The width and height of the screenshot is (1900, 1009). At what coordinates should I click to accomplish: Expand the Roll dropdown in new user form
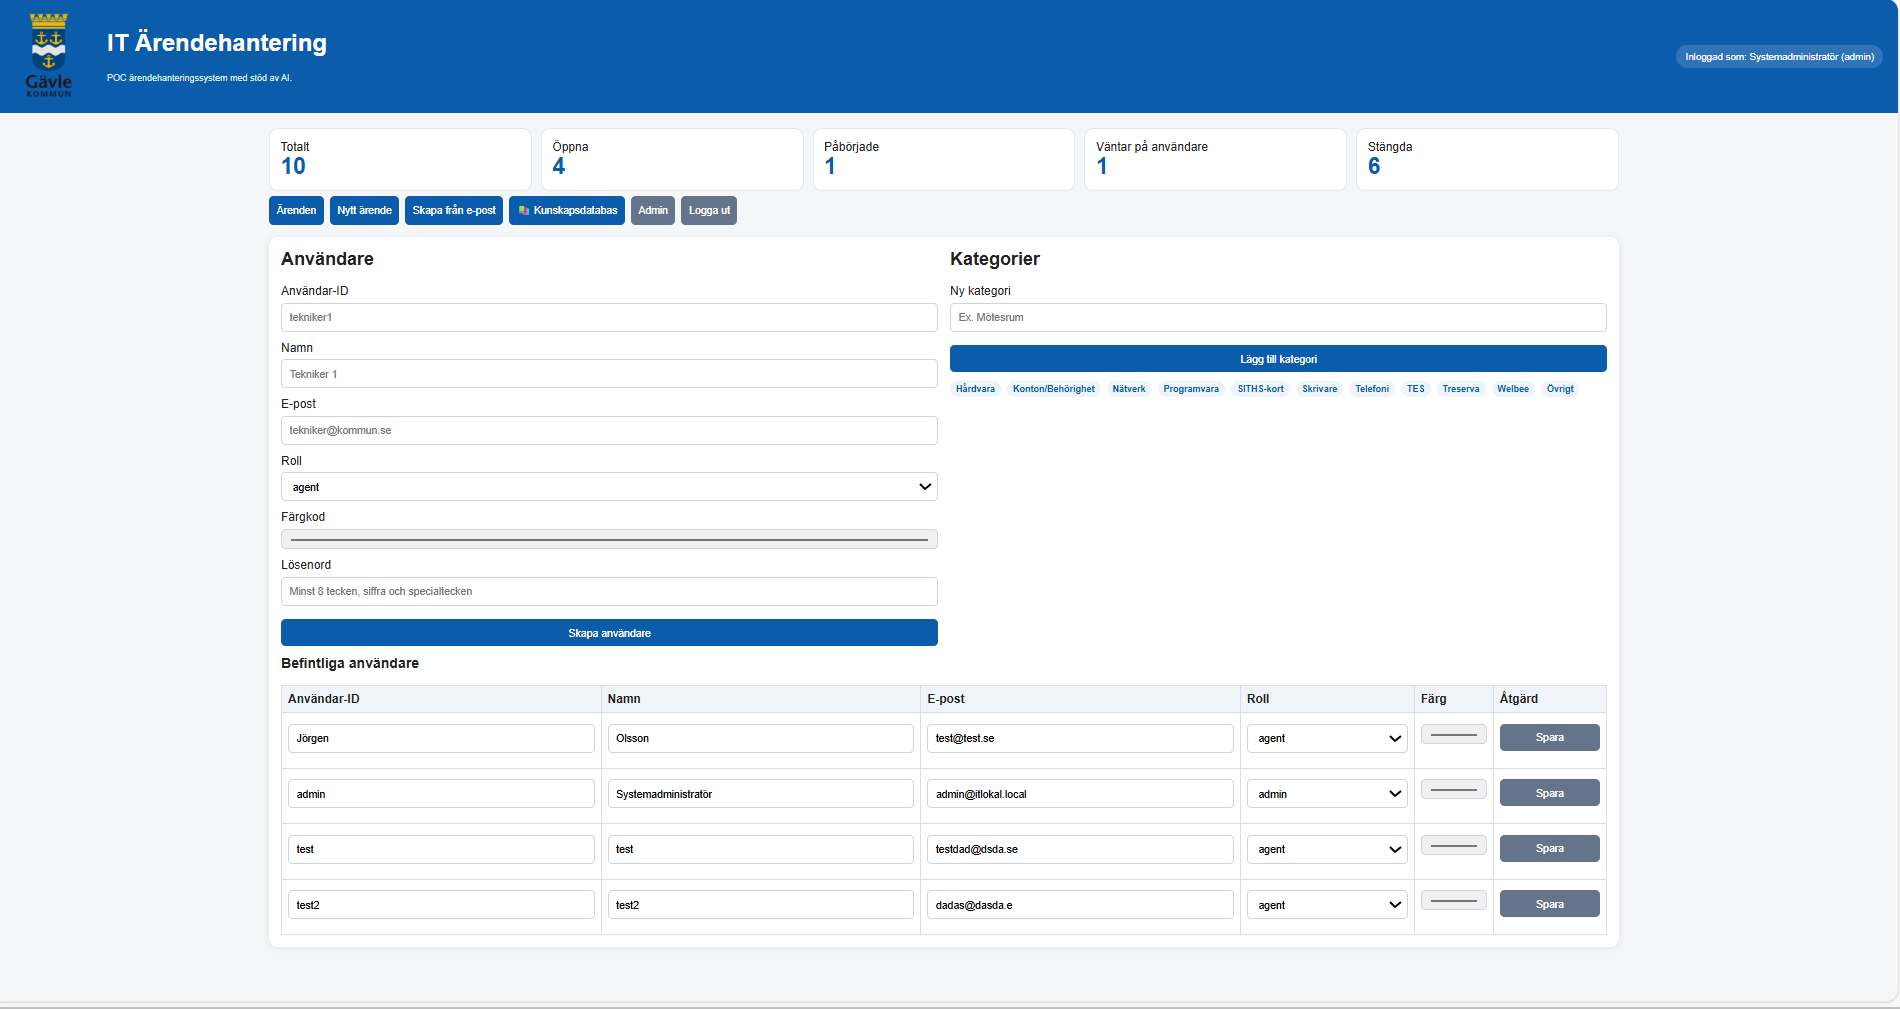[609, 487]
